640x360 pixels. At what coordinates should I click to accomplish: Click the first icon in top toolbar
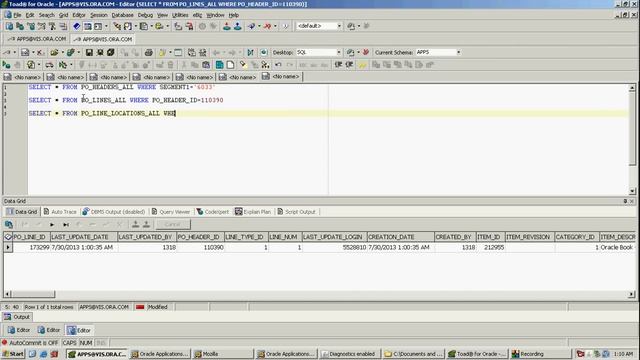tap(9, 26)
